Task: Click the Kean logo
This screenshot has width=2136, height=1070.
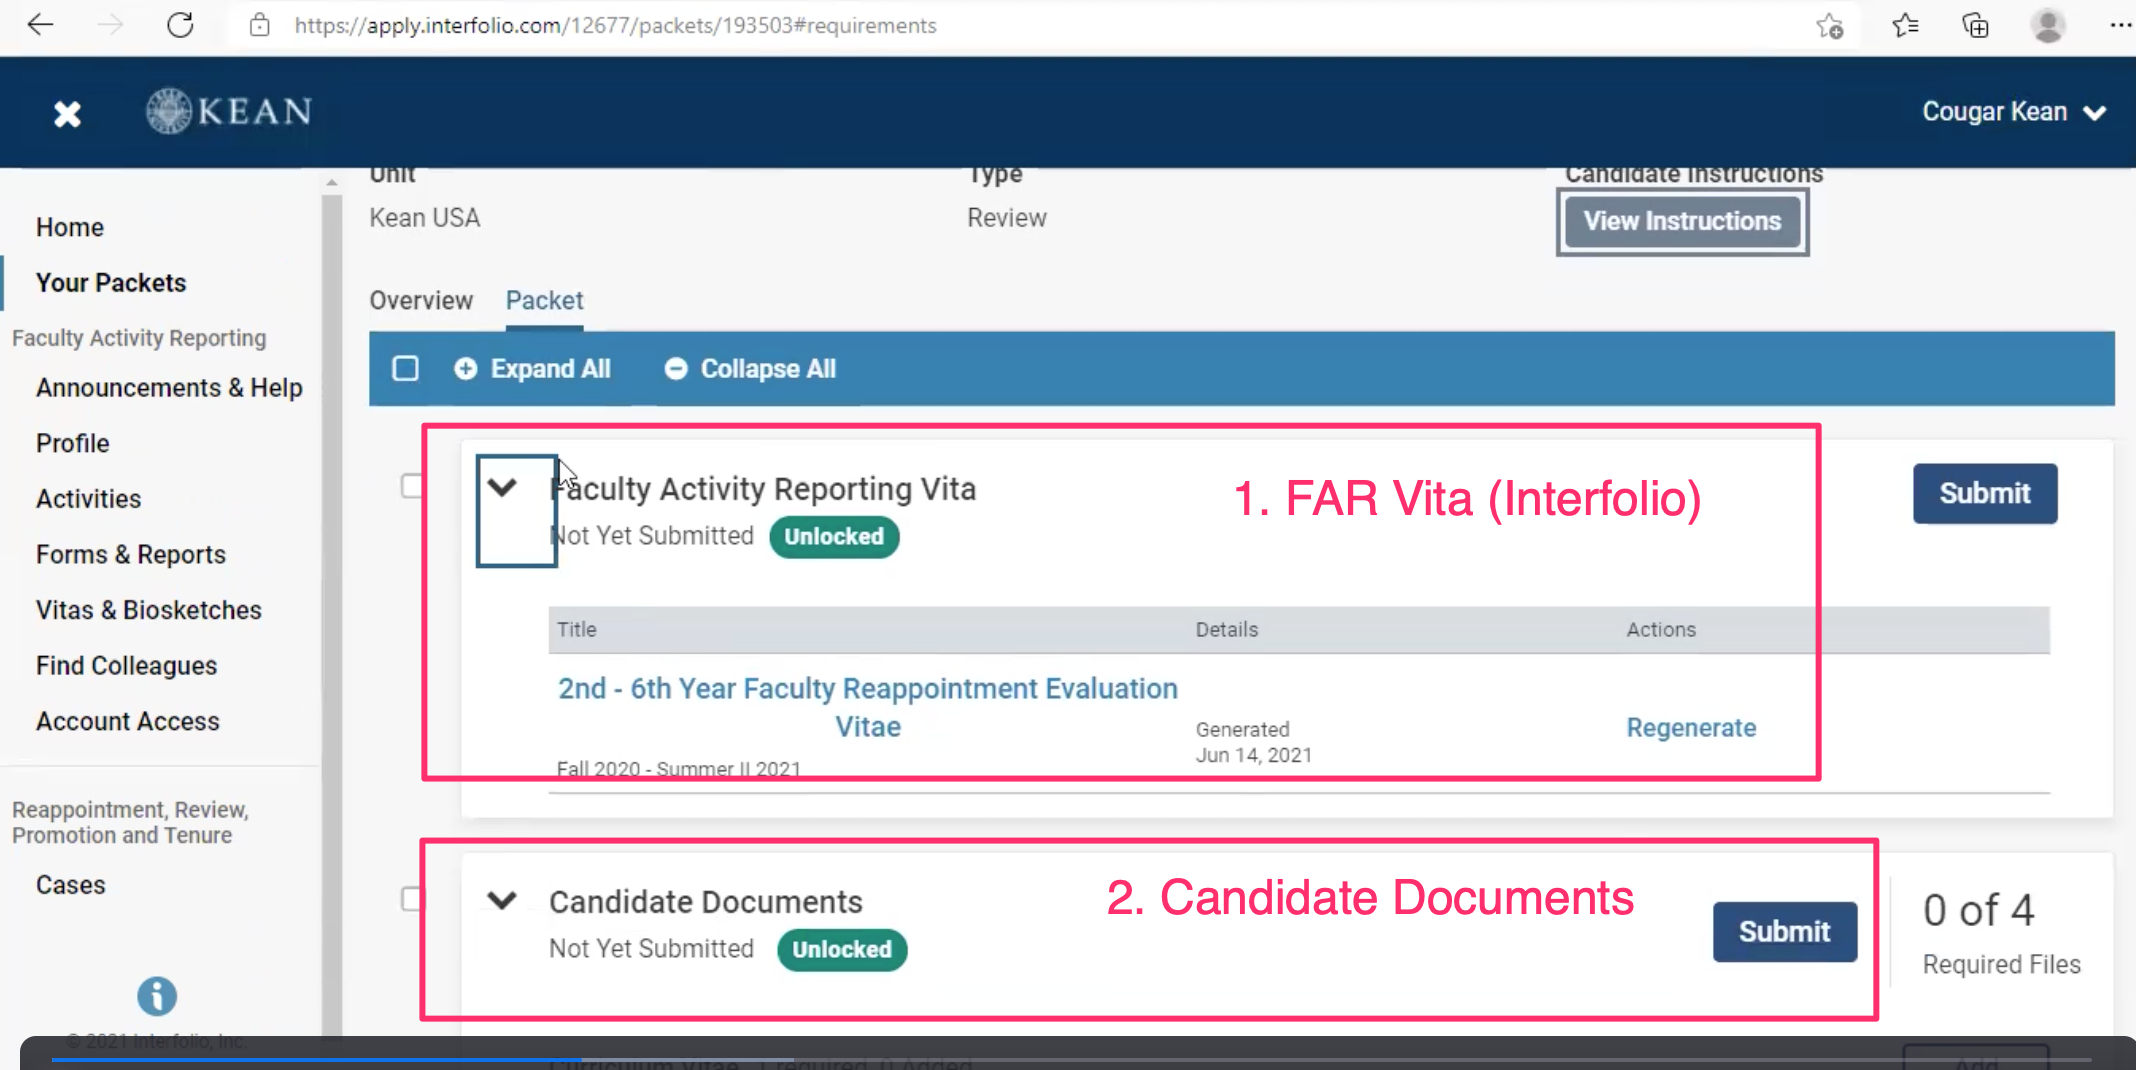Action: pos(229,111)
